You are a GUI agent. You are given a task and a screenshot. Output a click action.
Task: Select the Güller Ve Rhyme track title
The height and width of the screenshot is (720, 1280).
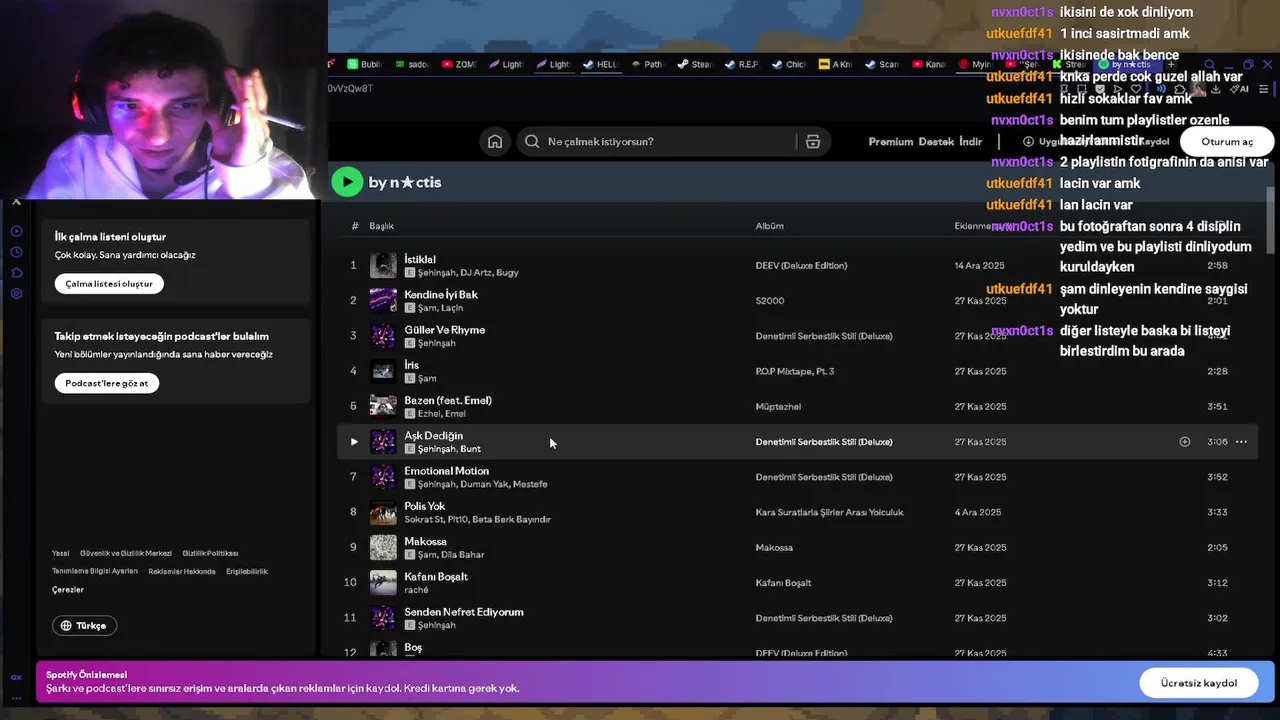click(444, 329)
